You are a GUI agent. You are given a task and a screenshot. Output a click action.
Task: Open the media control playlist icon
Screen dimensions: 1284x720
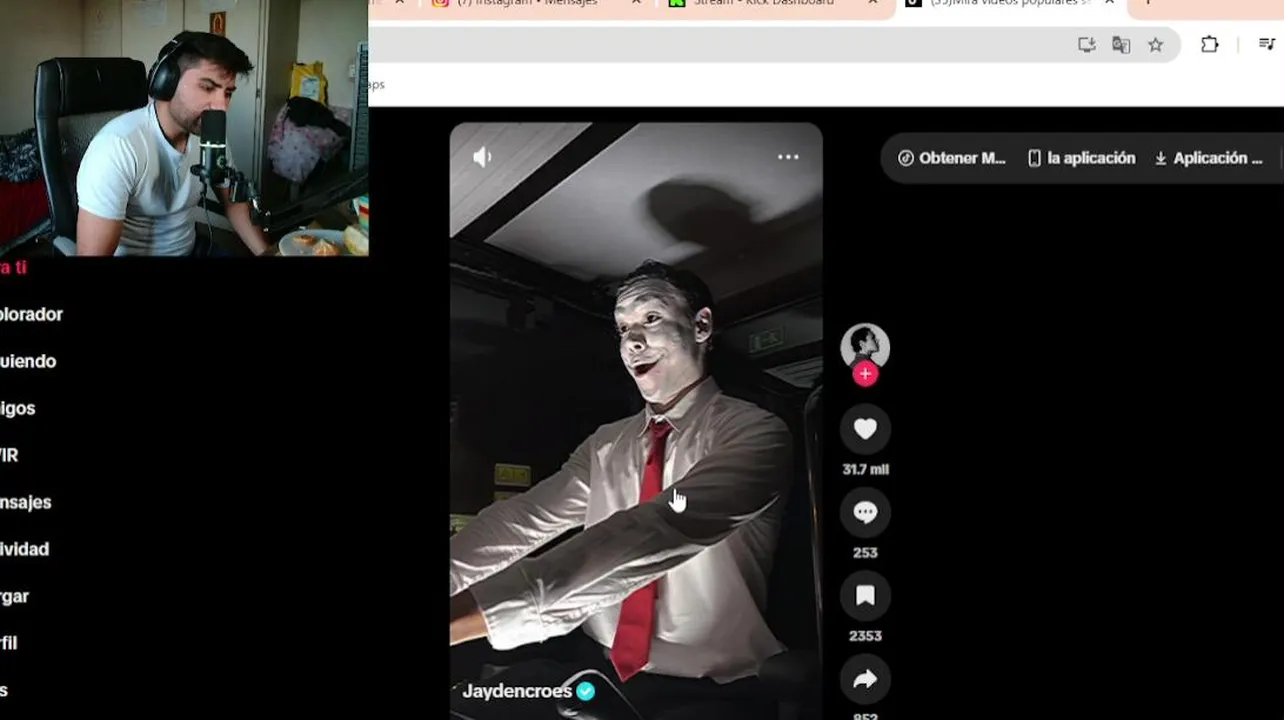1266,44
